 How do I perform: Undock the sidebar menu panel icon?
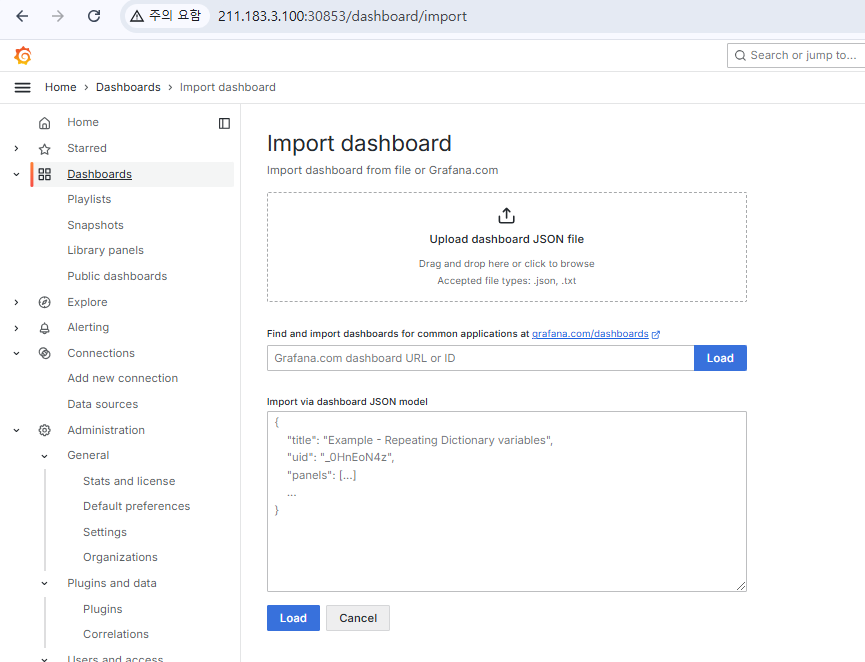coord(224,123)
